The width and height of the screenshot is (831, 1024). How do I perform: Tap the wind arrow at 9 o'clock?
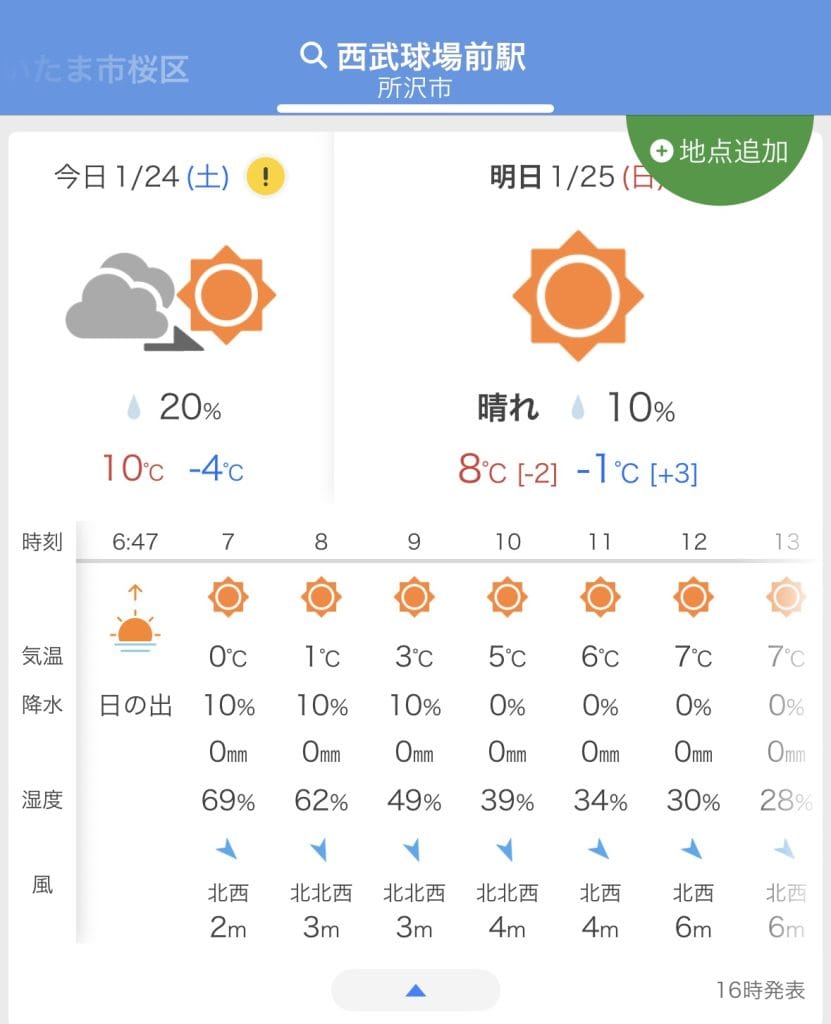413,850
